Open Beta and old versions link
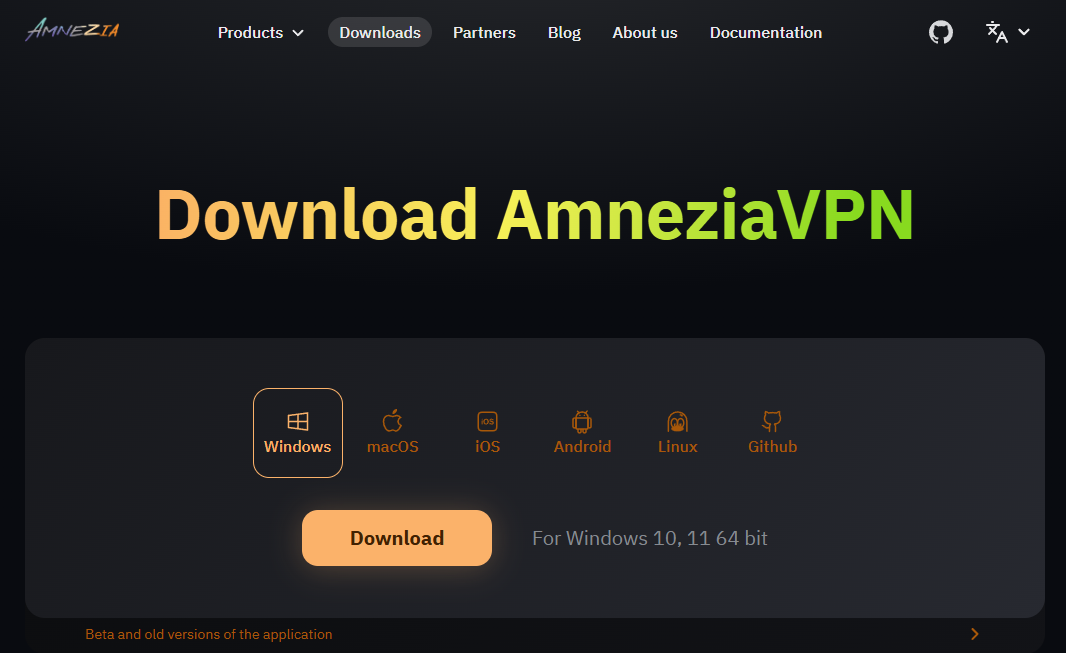Image resolution: width=1066 pixels, height=653 pixels. coord(209,634)
